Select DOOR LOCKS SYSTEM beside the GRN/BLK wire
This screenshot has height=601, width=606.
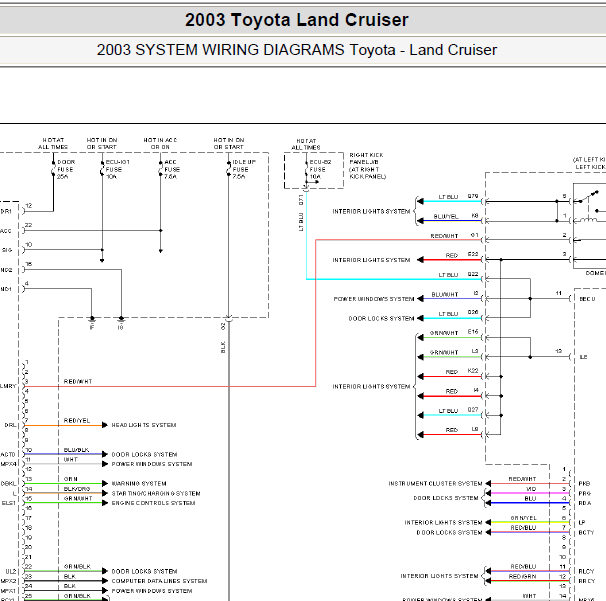tap(144, 571)
